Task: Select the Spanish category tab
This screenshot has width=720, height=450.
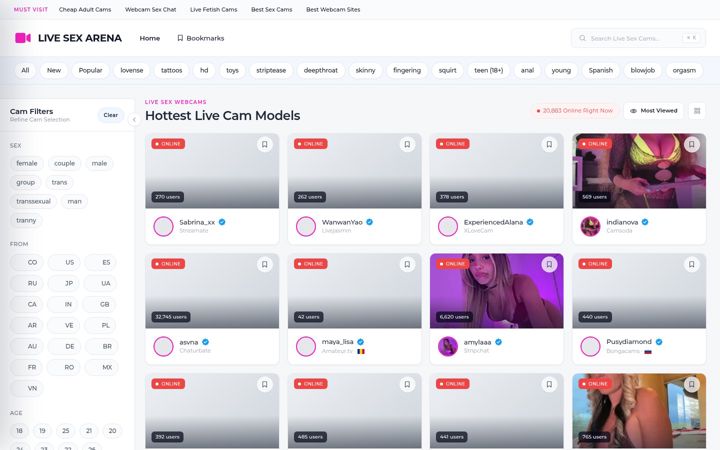Action: pyautogui.click(x=601, y=70)
